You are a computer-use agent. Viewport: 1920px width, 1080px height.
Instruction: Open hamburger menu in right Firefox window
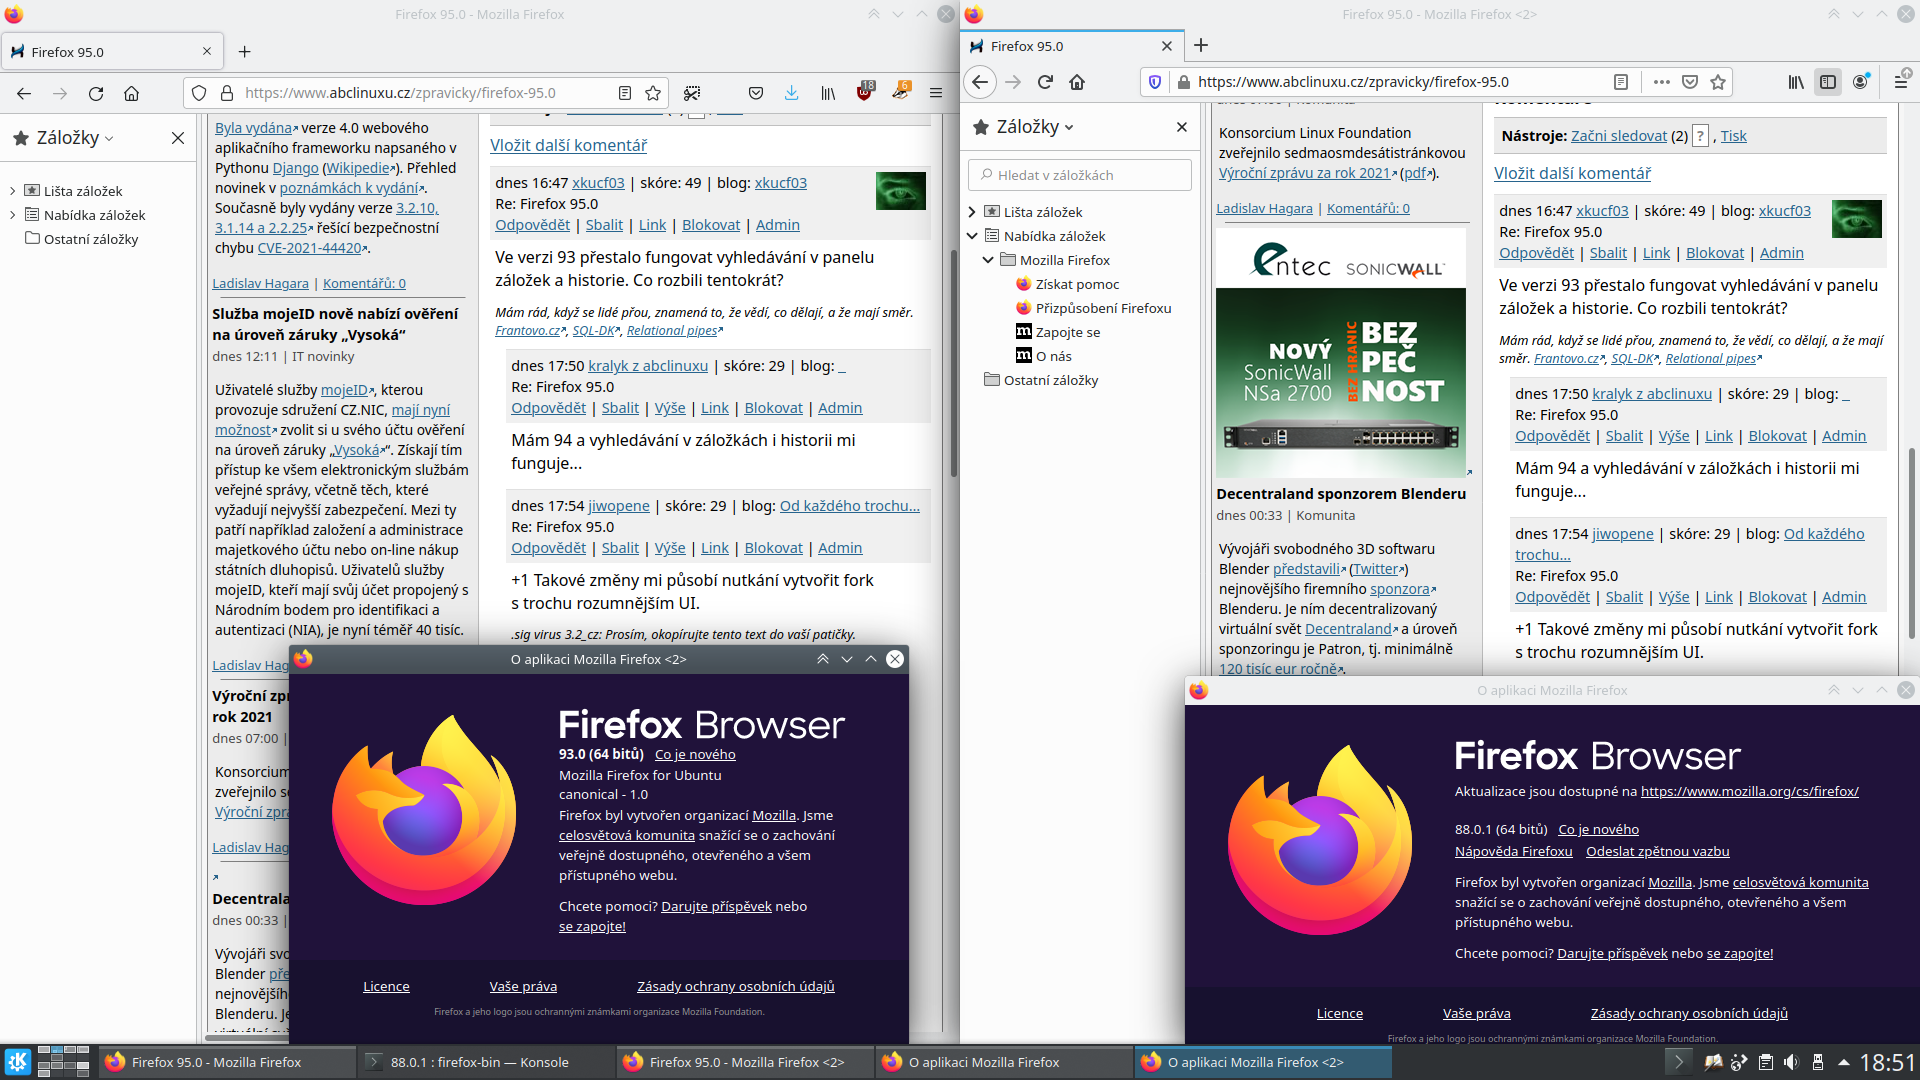pyautogui.click(x=1902, y=80)
